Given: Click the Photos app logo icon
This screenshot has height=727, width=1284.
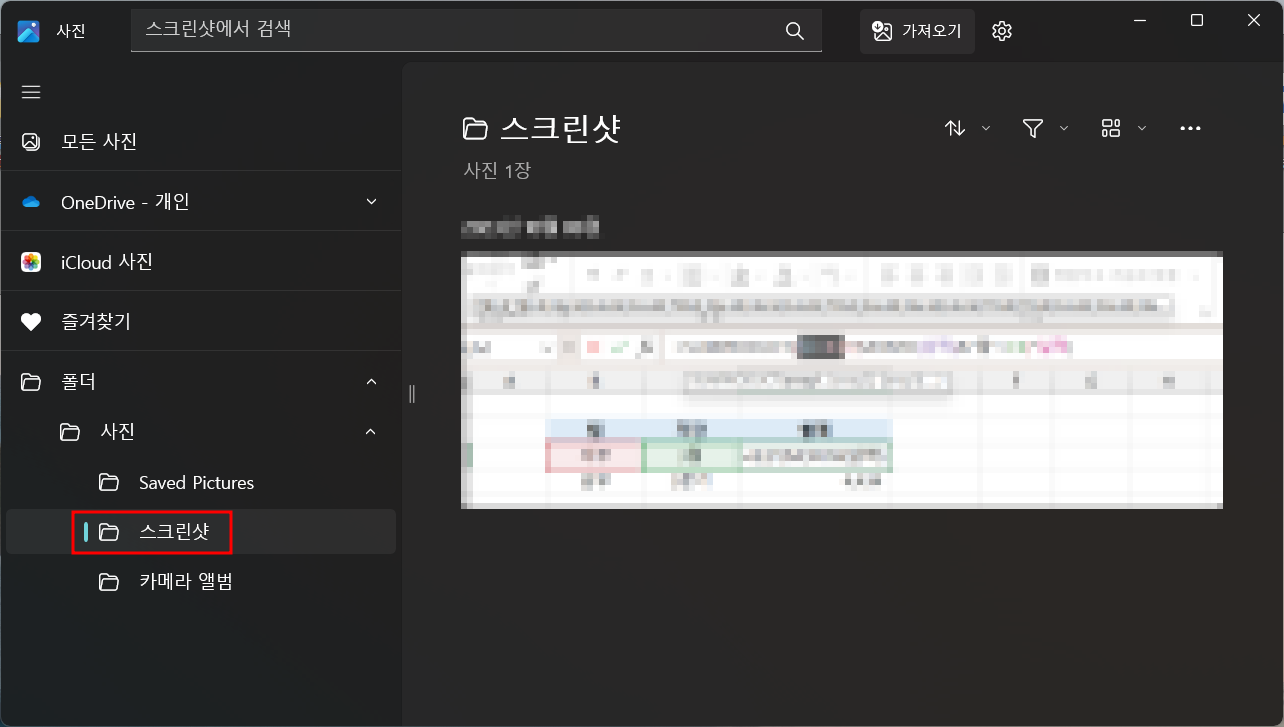Looking at the screenshot, I should coord(29,31).
